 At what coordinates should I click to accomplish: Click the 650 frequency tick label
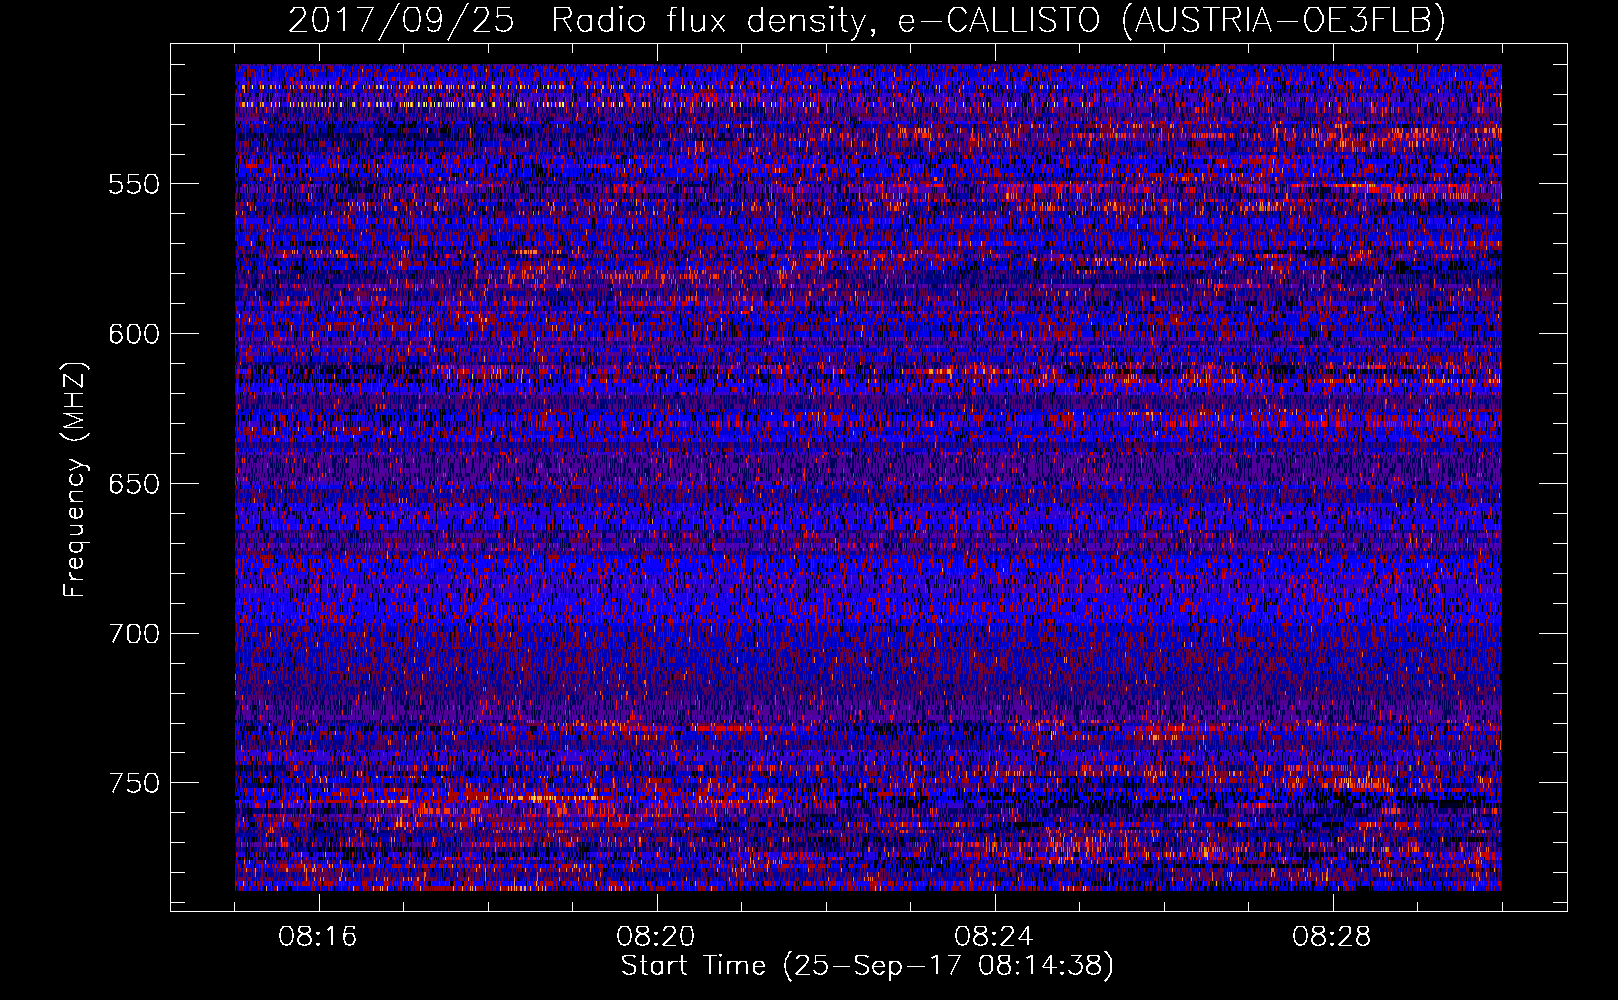coord(134,484)
